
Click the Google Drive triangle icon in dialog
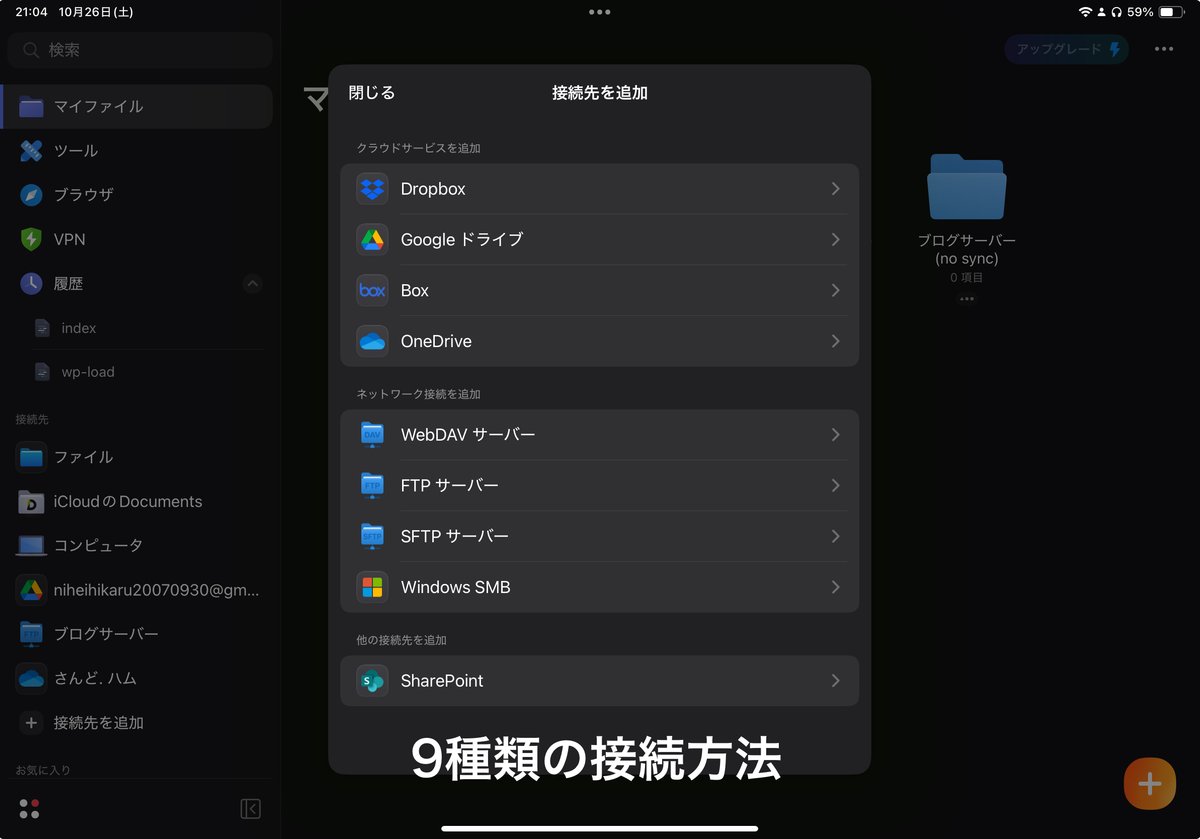click(372, 240)
